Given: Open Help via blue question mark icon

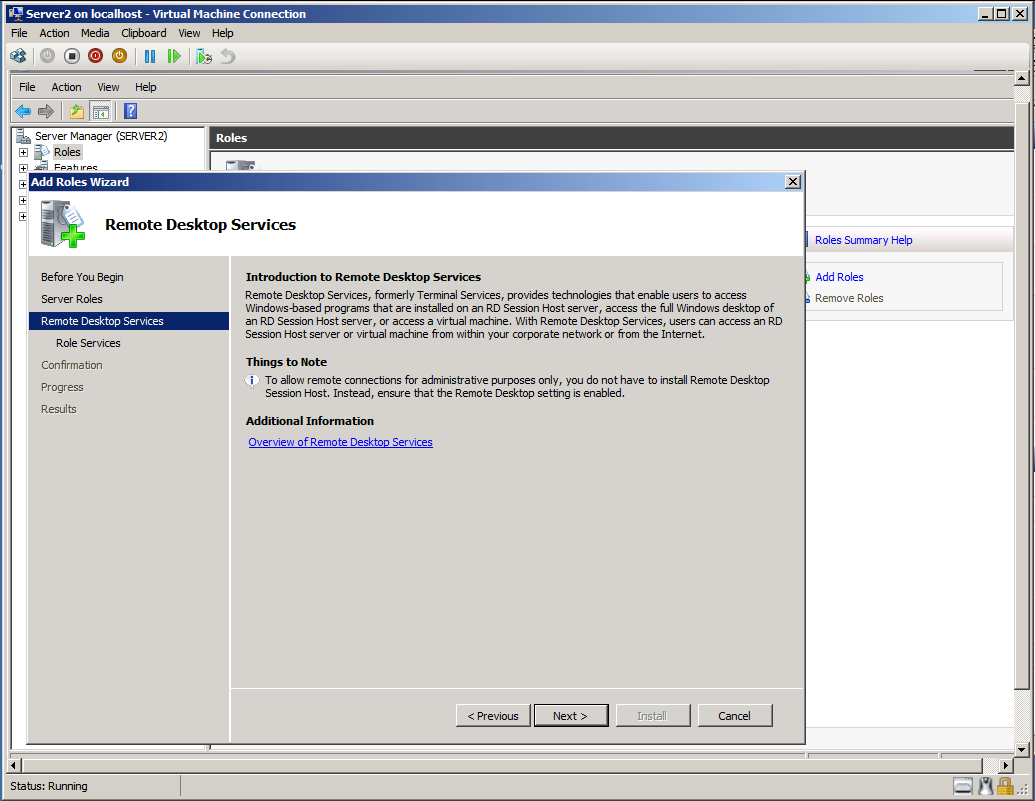Looking at the screenshot, I should tap(131, 112).
